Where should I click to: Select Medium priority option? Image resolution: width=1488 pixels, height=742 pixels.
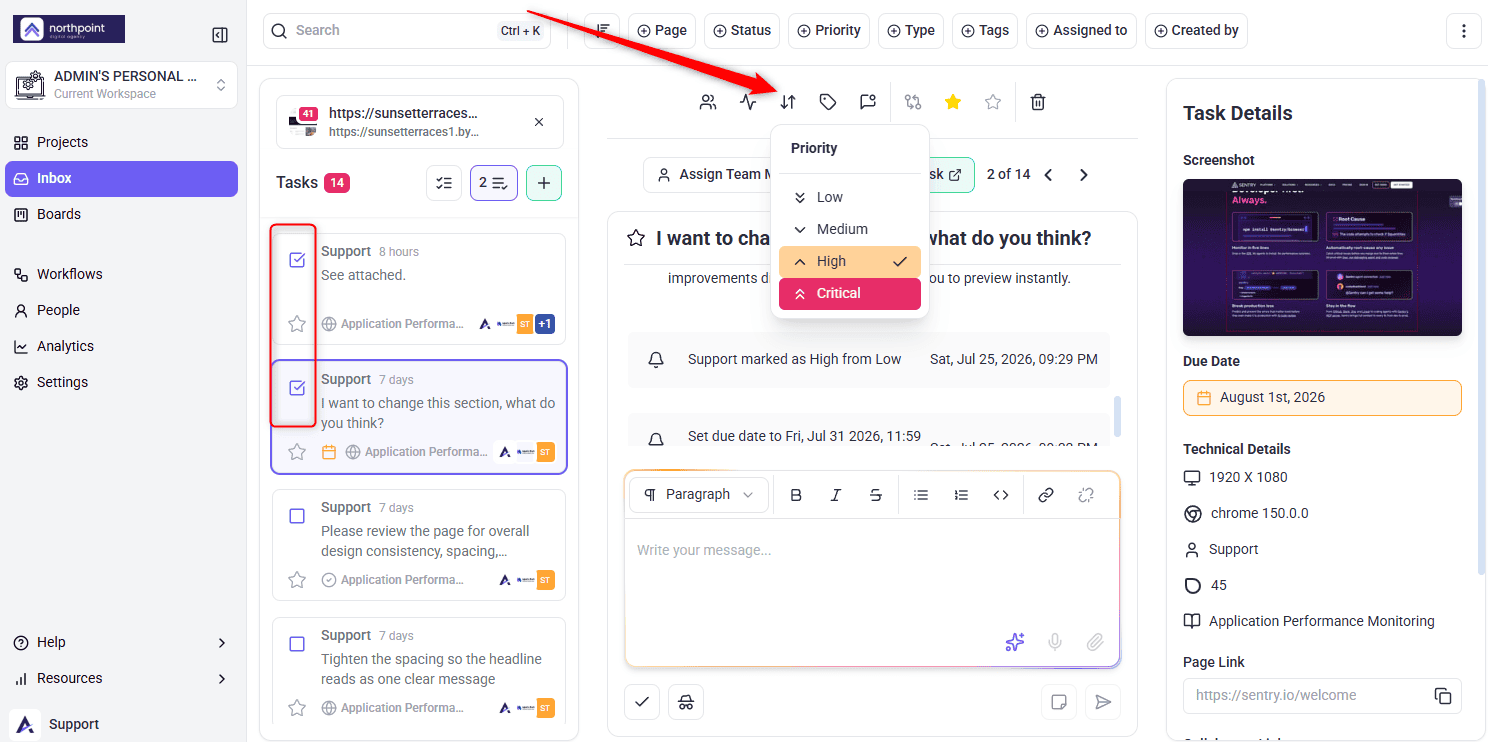click(x=850, y=229)
